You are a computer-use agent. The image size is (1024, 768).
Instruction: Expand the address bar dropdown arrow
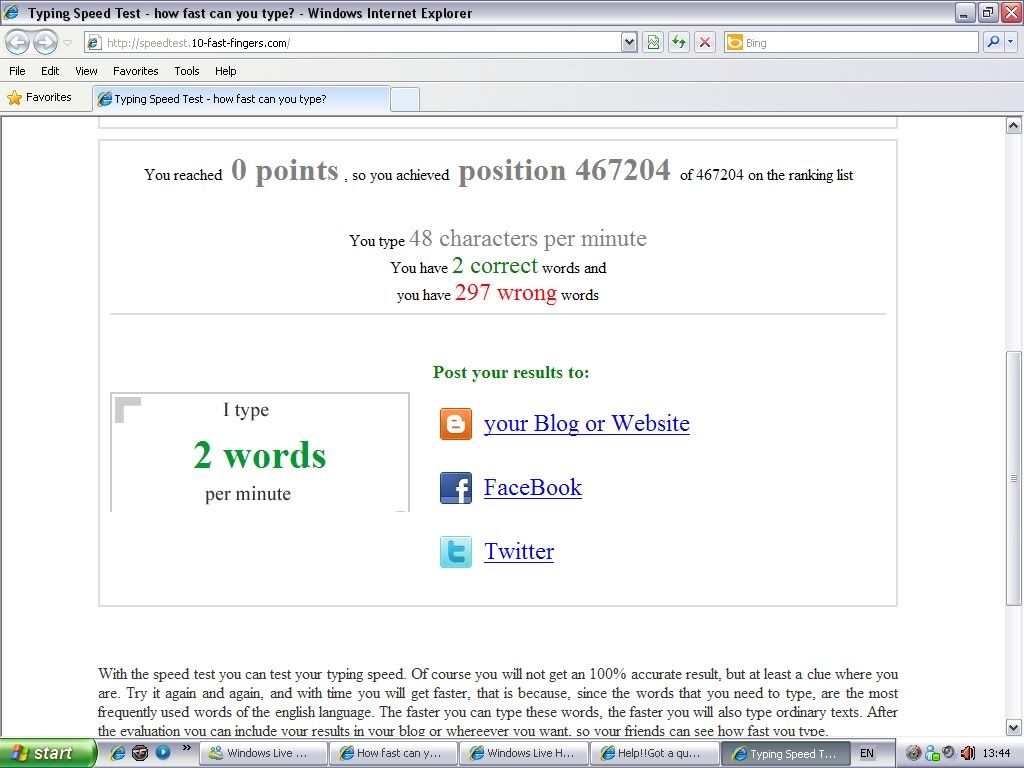click(629, 42)
